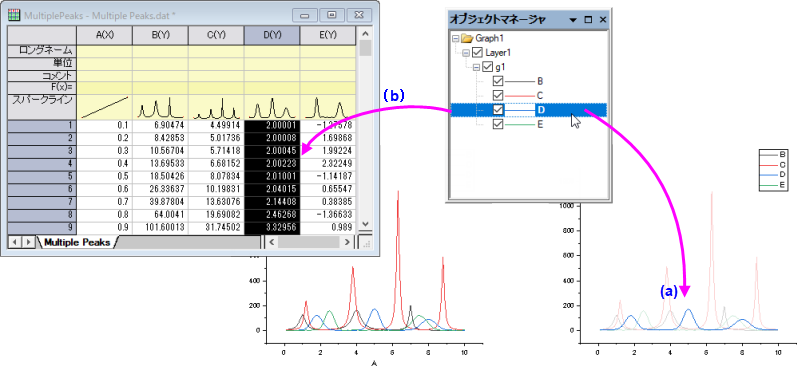Click the sparkline thumbnail of column D

pos(272,107)
